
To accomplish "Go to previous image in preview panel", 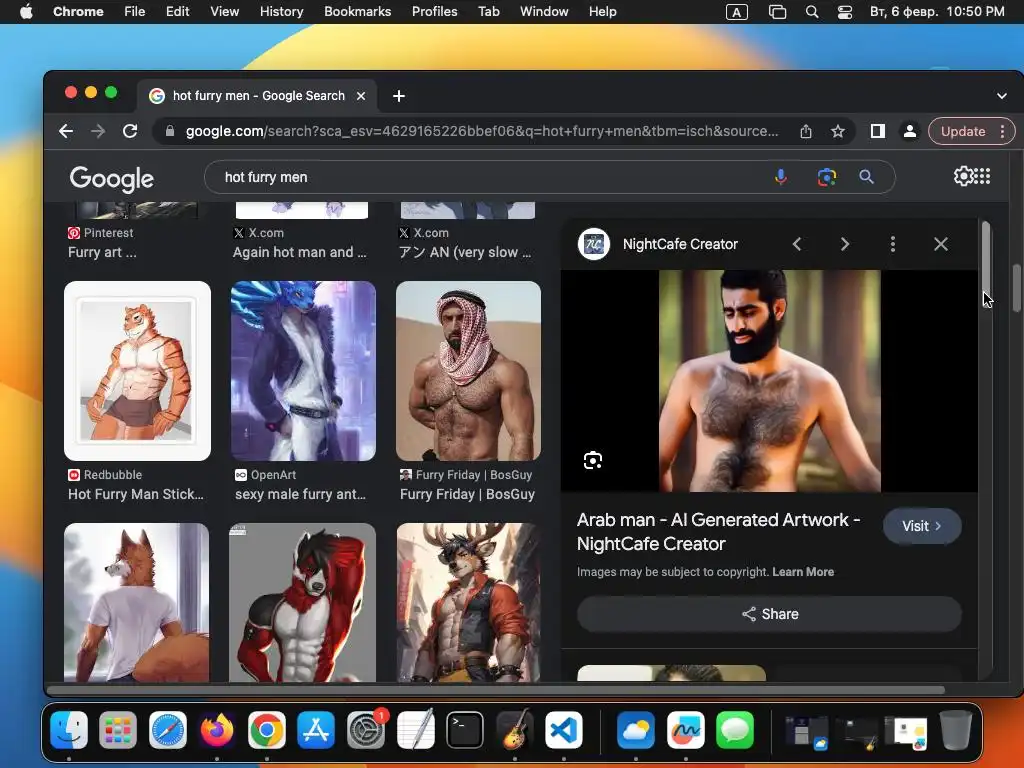I will coord(797,244).
